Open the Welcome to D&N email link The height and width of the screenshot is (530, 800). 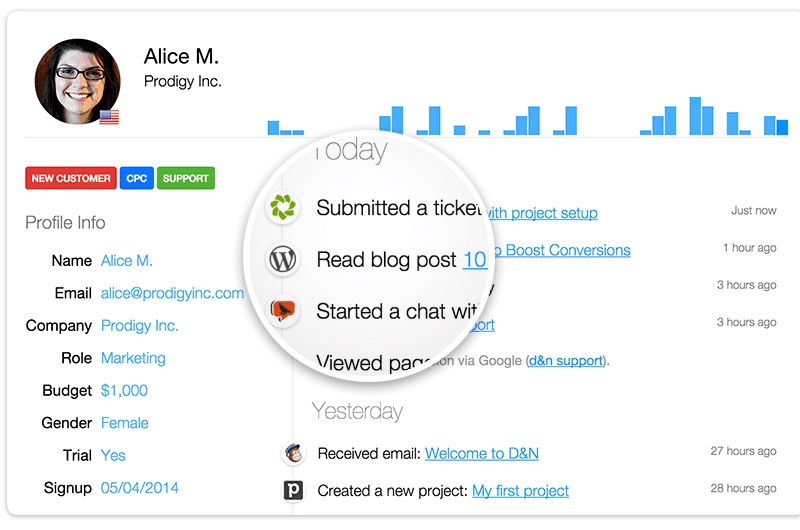click(x=481, y=453)
